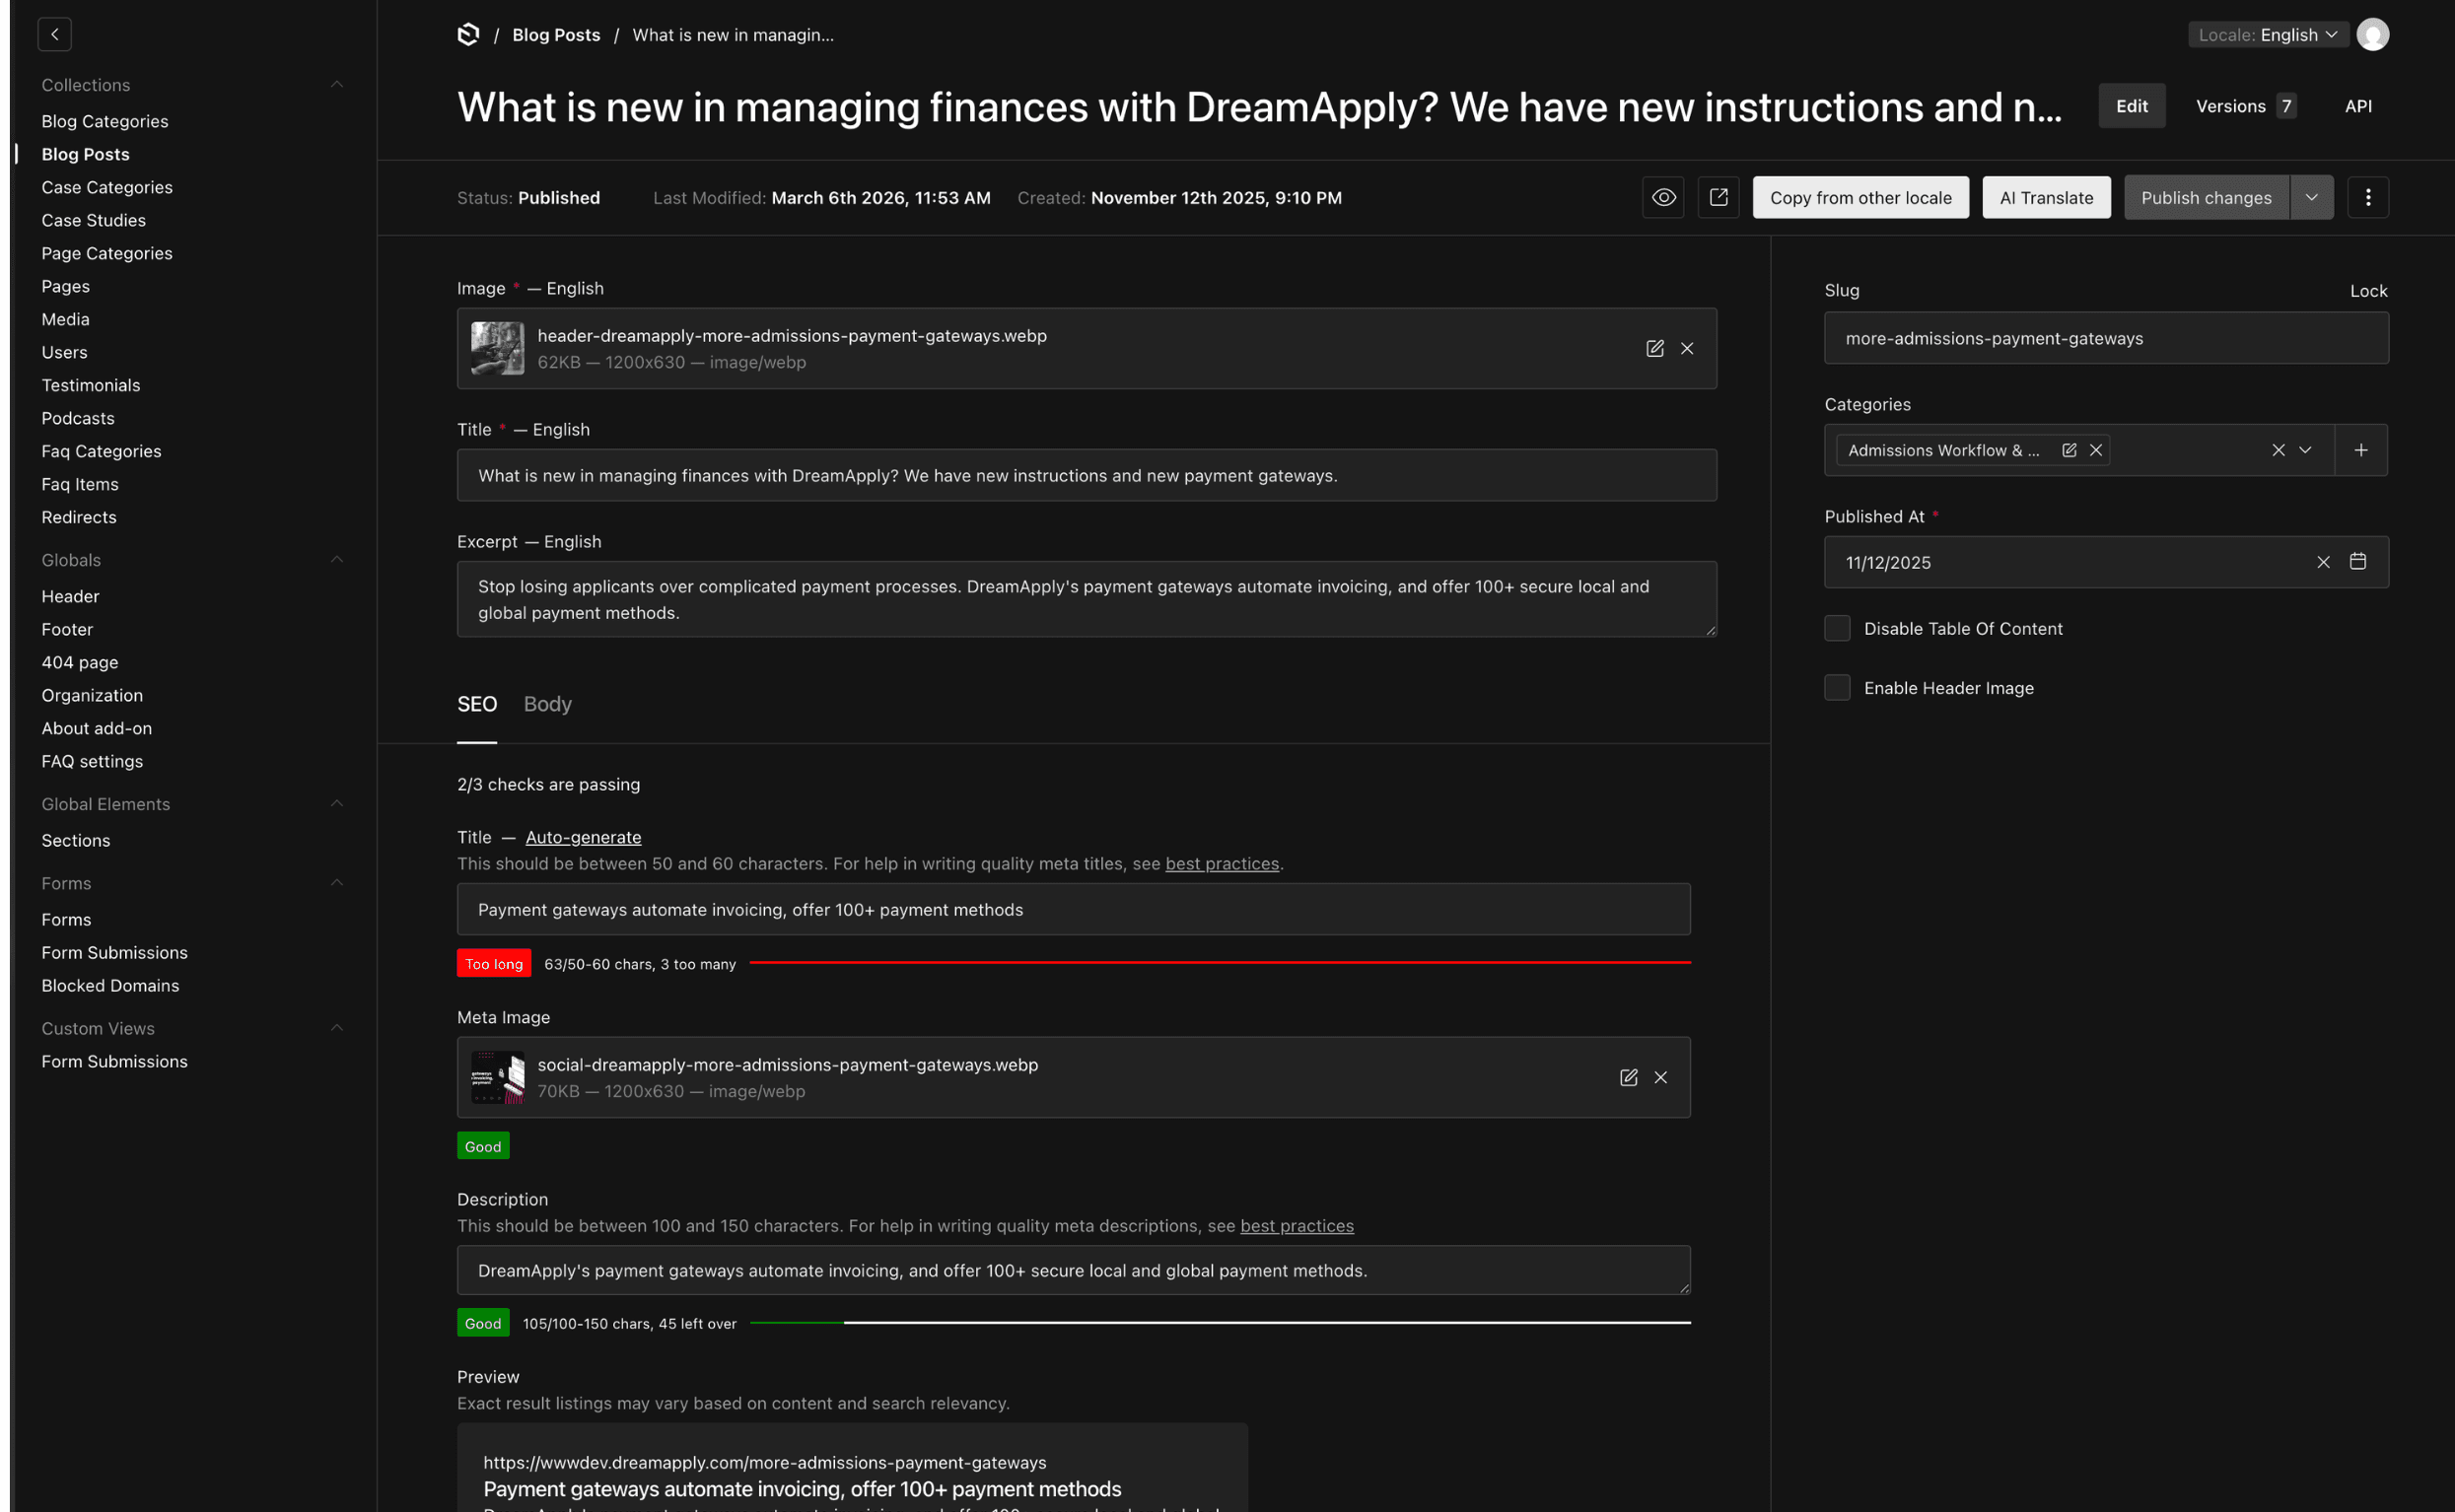Click the eye preview icon
This screenshot has height=1512, width=2455.
[1663, 197]
